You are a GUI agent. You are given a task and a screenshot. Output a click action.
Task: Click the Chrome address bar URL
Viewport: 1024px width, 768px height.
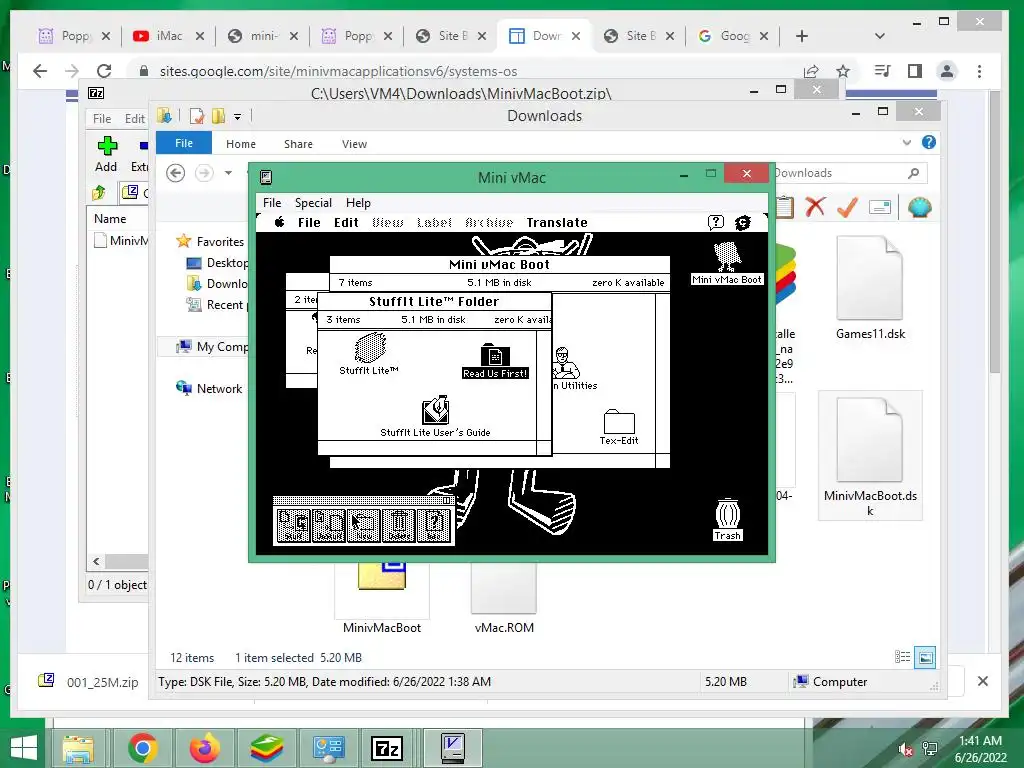(x=338, y=71)
